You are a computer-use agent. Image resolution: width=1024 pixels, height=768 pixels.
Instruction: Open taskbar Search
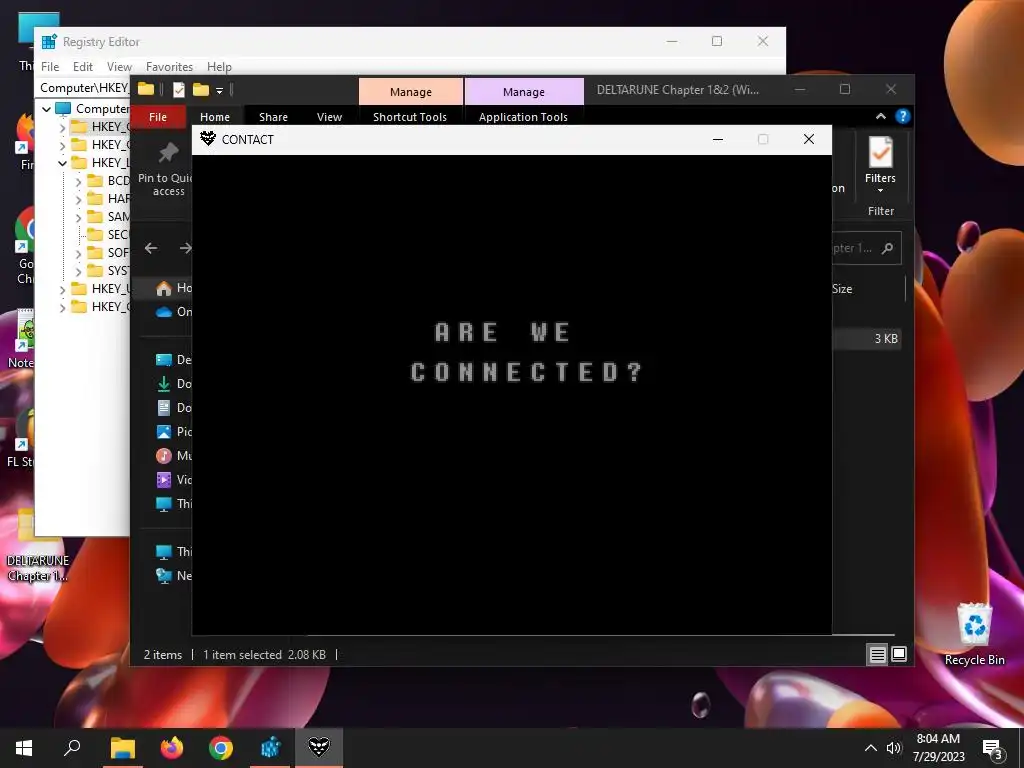72,748
